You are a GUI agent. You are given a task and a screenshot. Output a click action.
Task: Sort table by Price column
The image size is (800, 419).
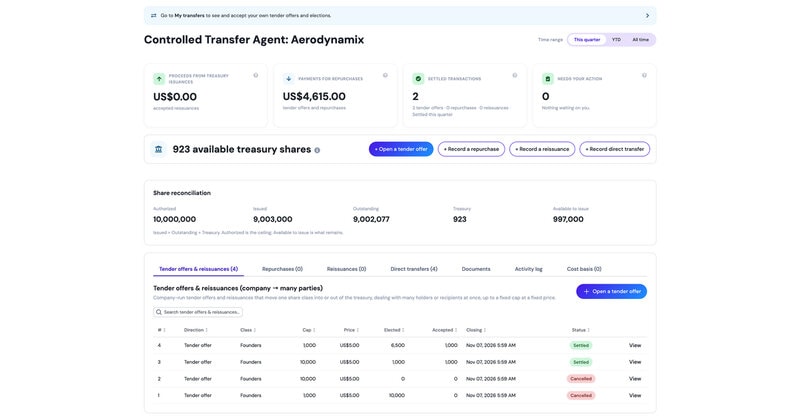point(351,330)
